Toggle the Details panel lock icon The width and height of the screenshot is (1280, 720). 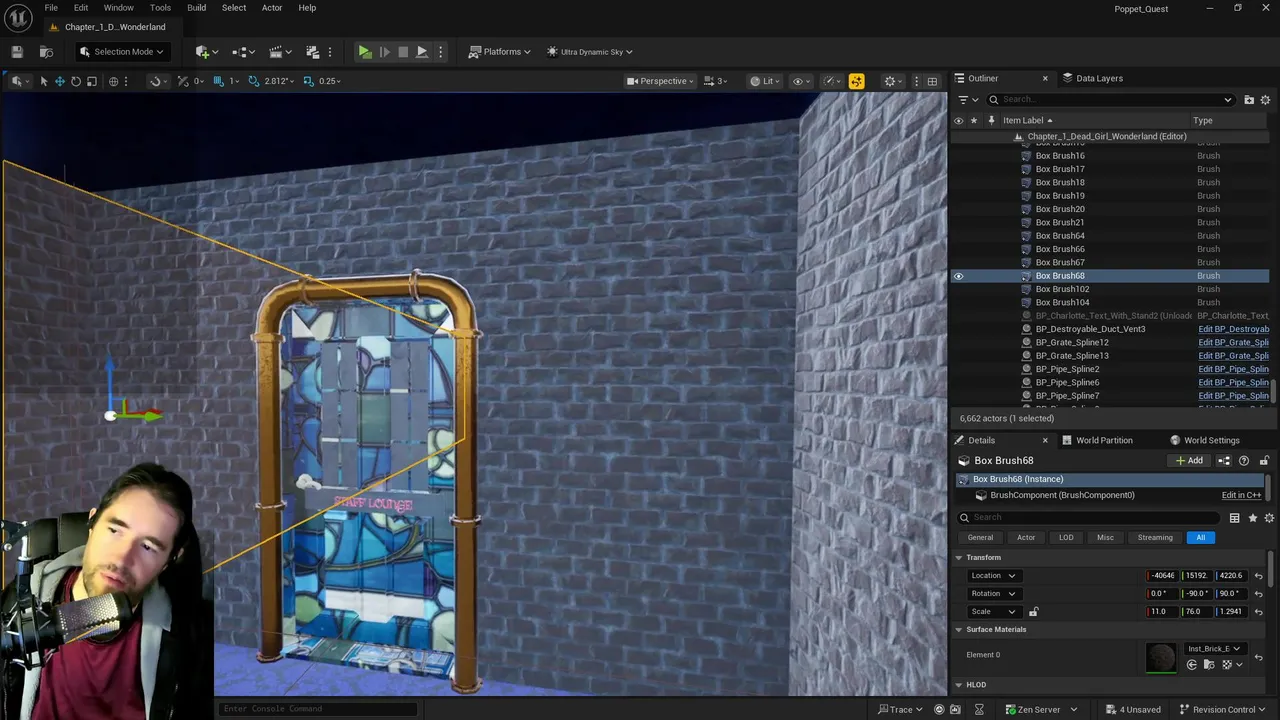(1264, 461)
